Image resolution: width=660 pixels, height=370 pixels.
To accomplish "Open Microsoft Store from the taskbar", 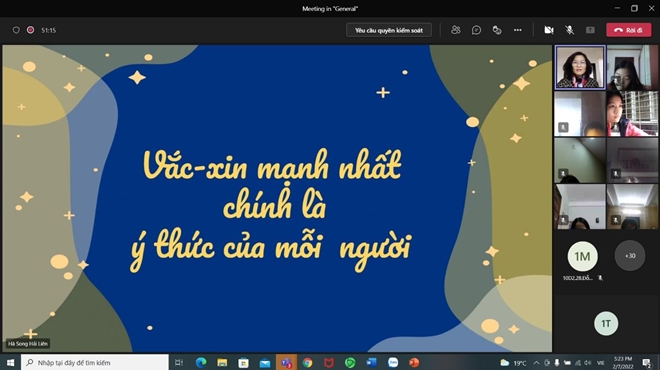I will point(243,362).
